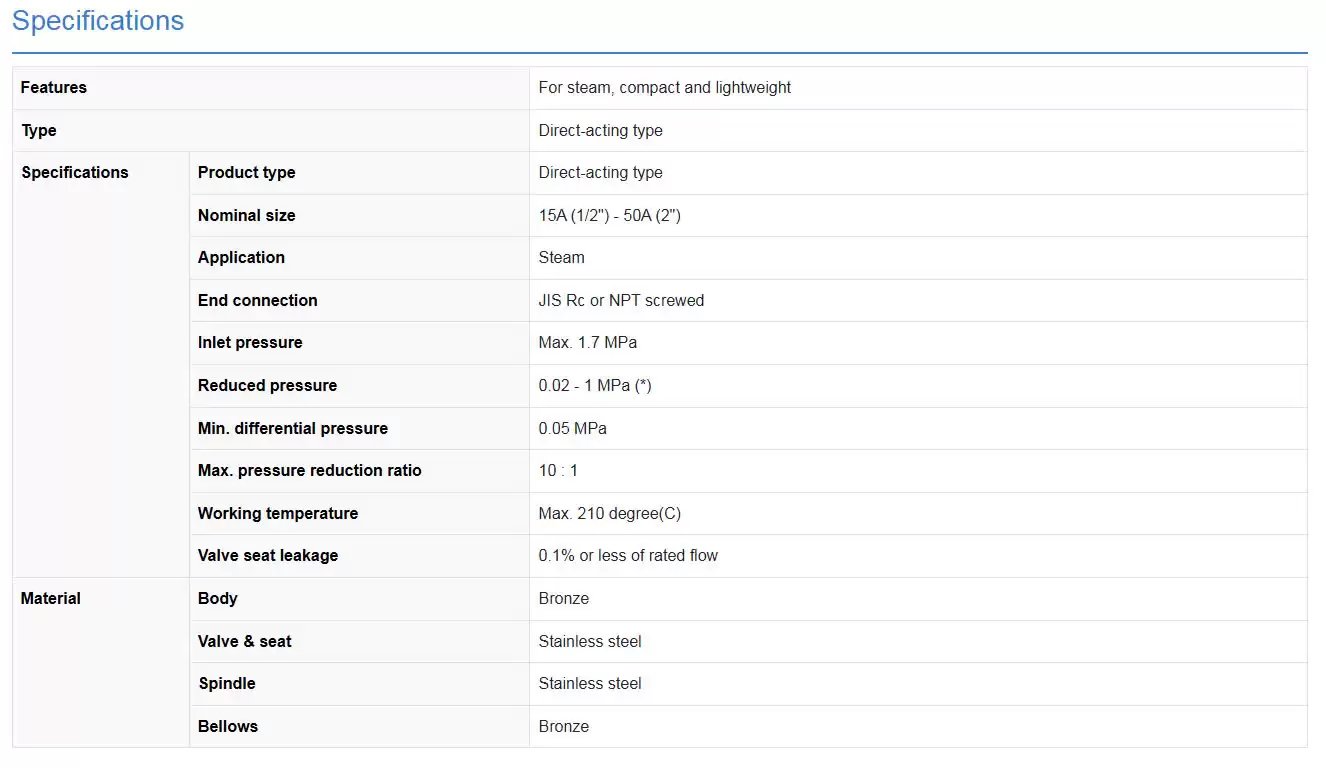Image resolution: width=1326 pixels, height=768 pixels.
Task: Click the "10 : 1" ratio value
Action: 559,471
